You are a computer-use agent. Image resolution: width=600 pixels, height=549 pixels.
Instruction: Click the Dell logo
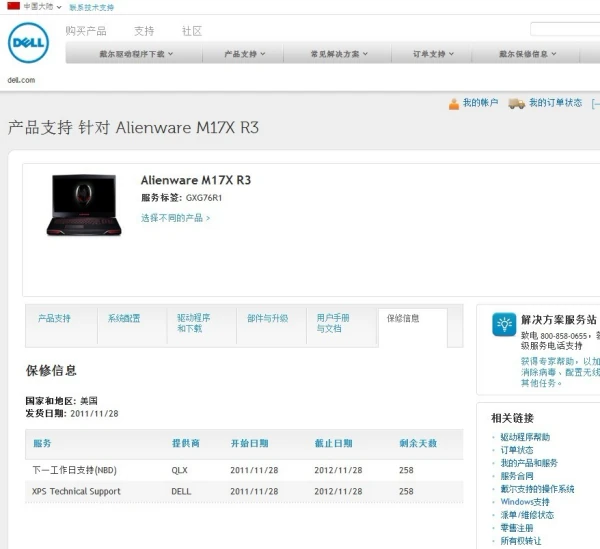[28, 42]
